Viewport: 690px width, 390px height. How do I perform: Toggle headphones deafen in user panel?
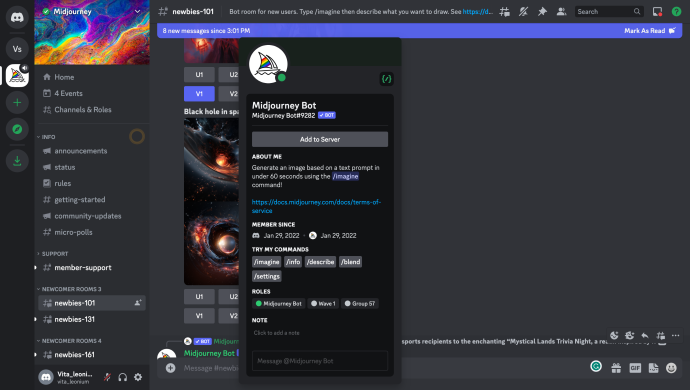122,377
